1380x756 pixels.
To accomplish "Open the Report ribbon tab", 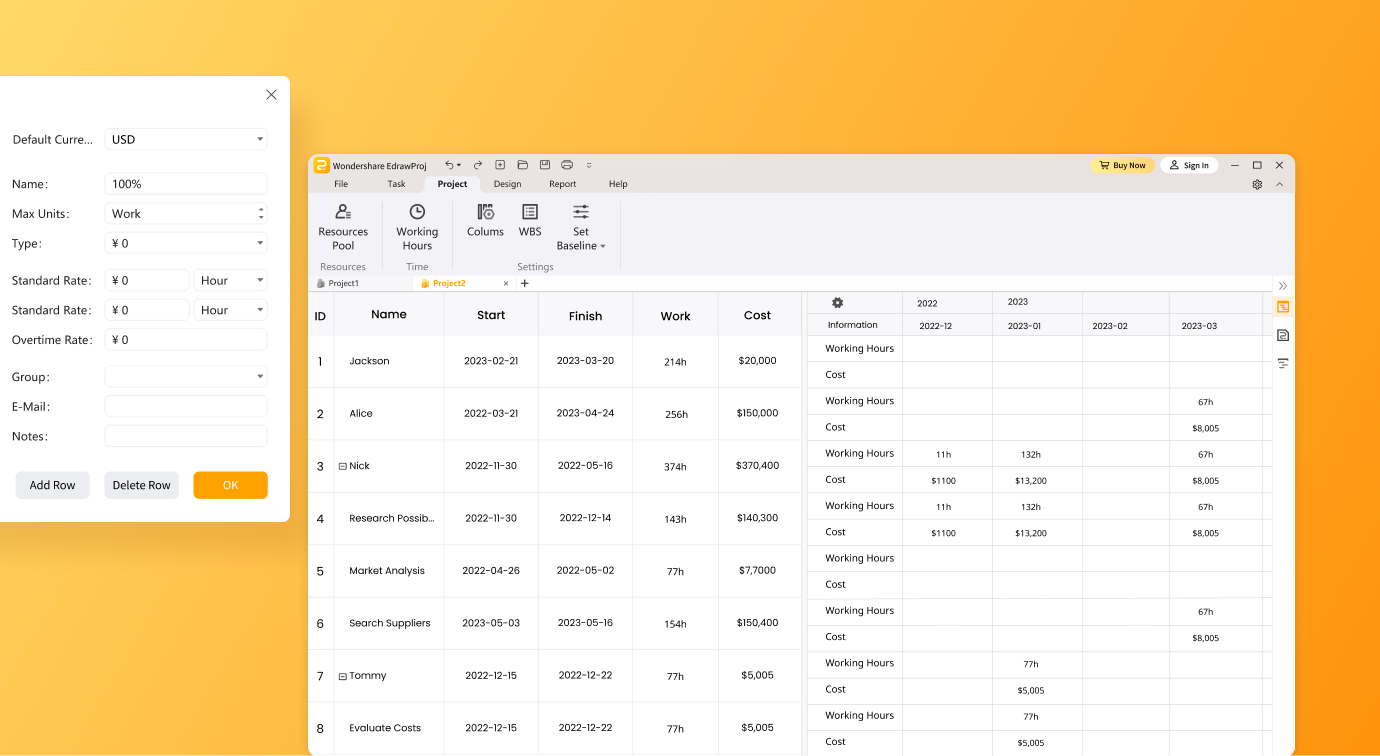I will (562, 184).
